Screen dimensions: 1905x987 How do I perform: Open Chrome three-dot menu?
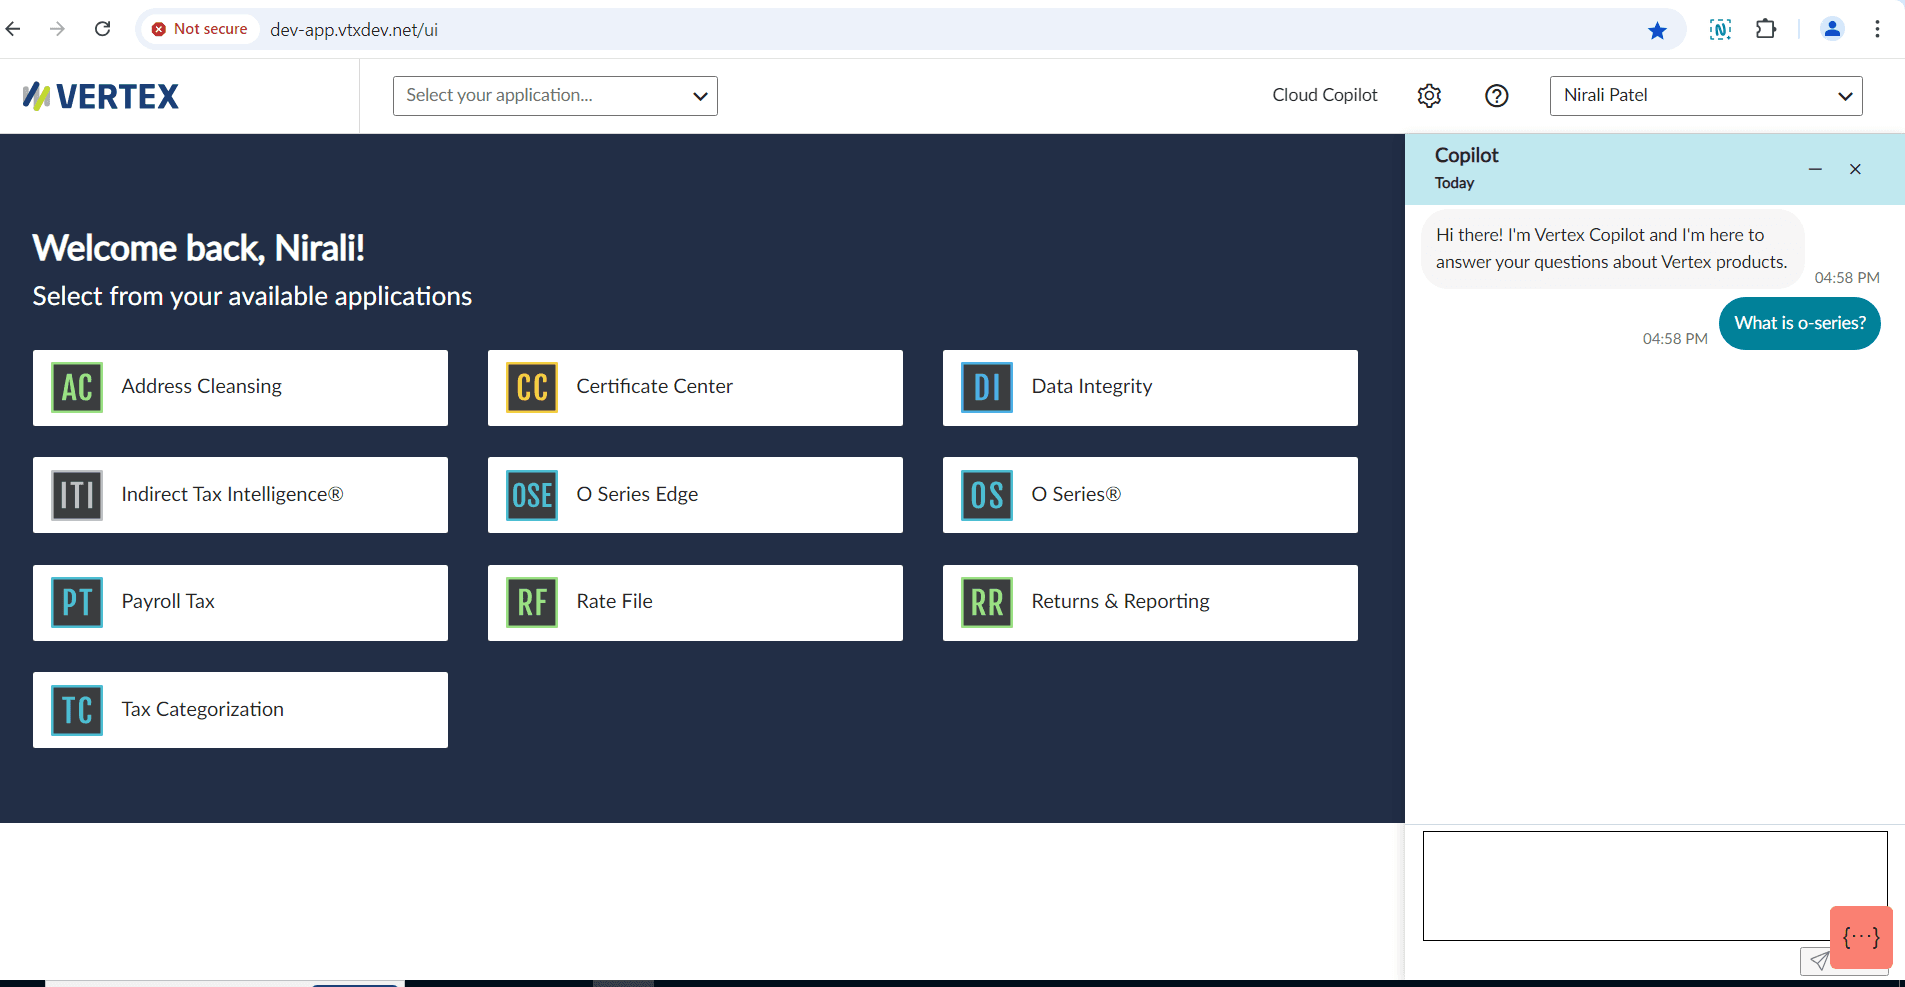point(1877,29)
